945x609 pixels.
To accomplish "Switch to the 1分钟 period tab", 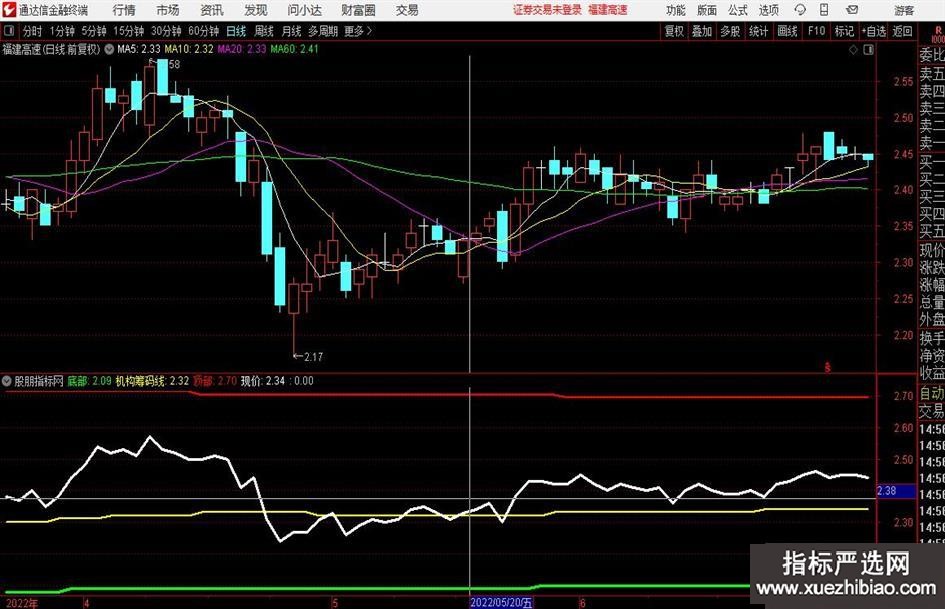I will 62,31.
